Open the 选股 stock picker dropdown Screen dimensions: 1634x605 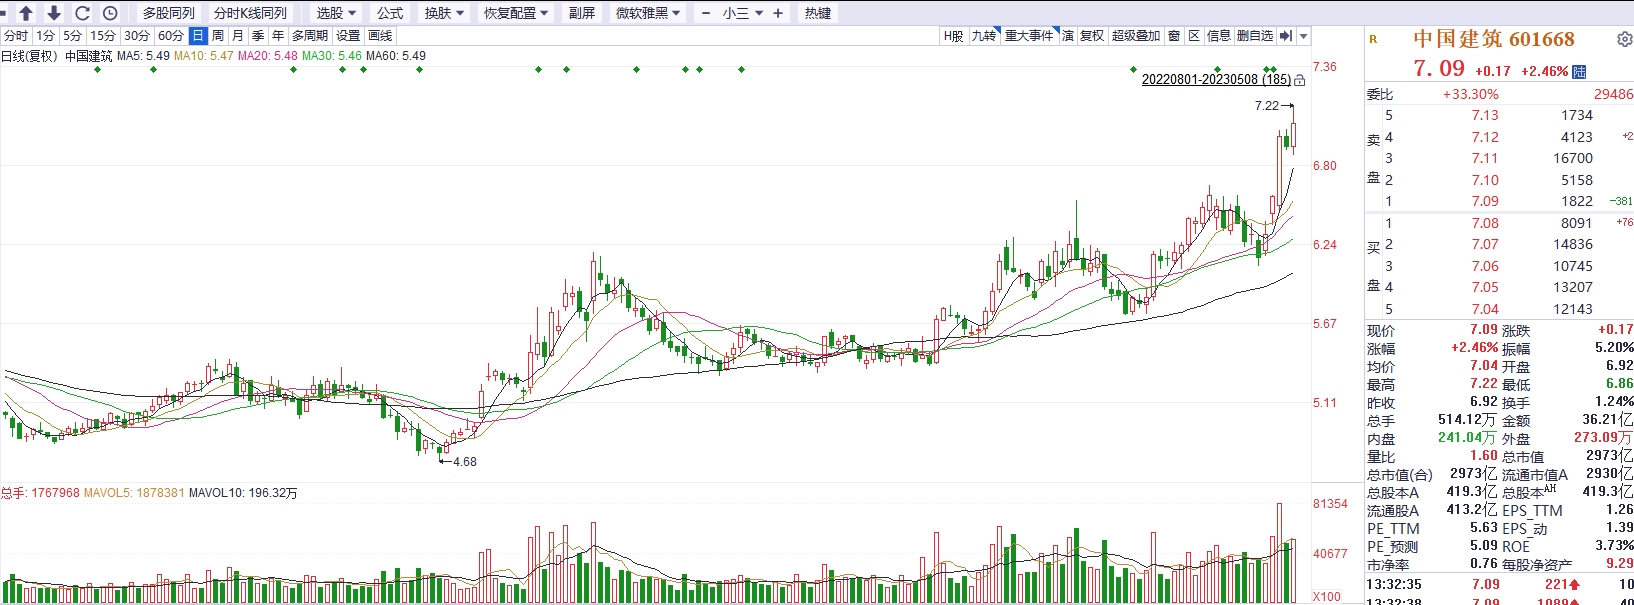[336, 13]
